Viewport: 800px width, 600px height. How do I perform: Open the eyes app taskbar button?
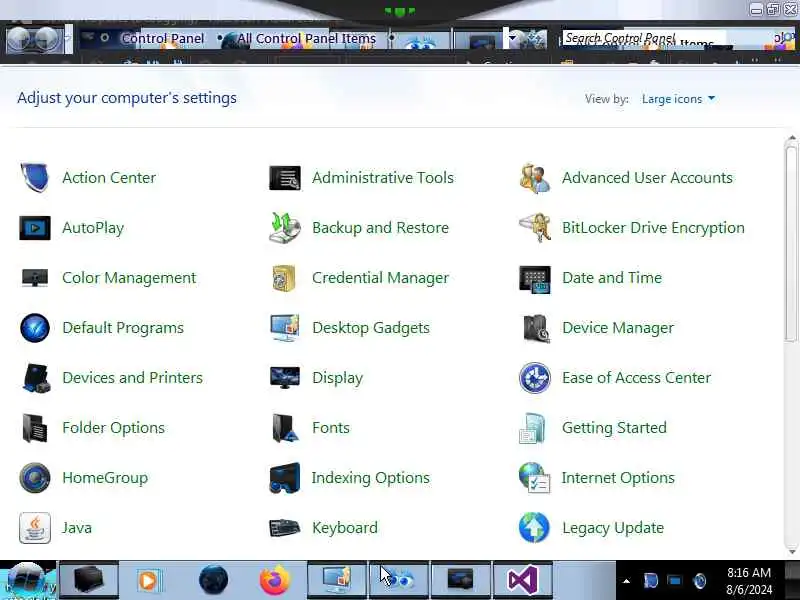[x=399, y=580]
